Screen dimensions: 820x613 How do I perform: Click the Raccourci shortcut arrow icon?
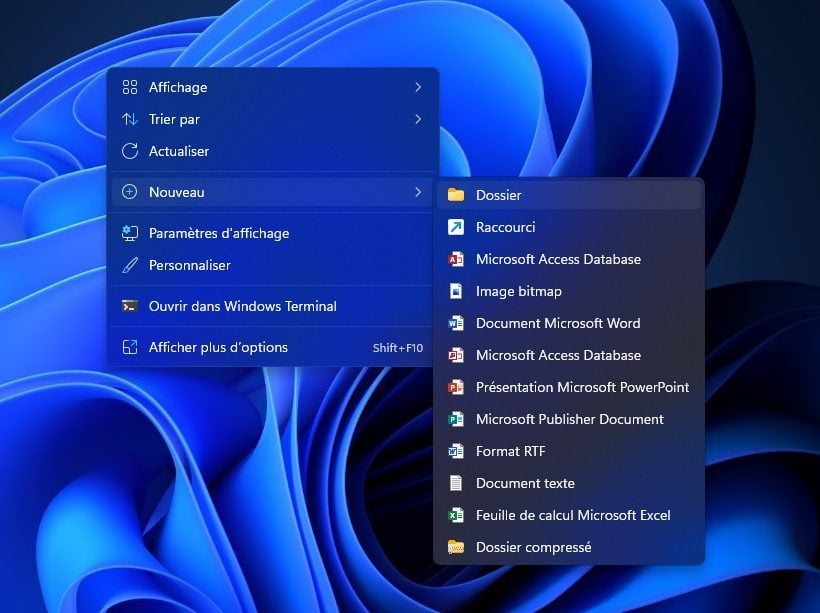456,227
